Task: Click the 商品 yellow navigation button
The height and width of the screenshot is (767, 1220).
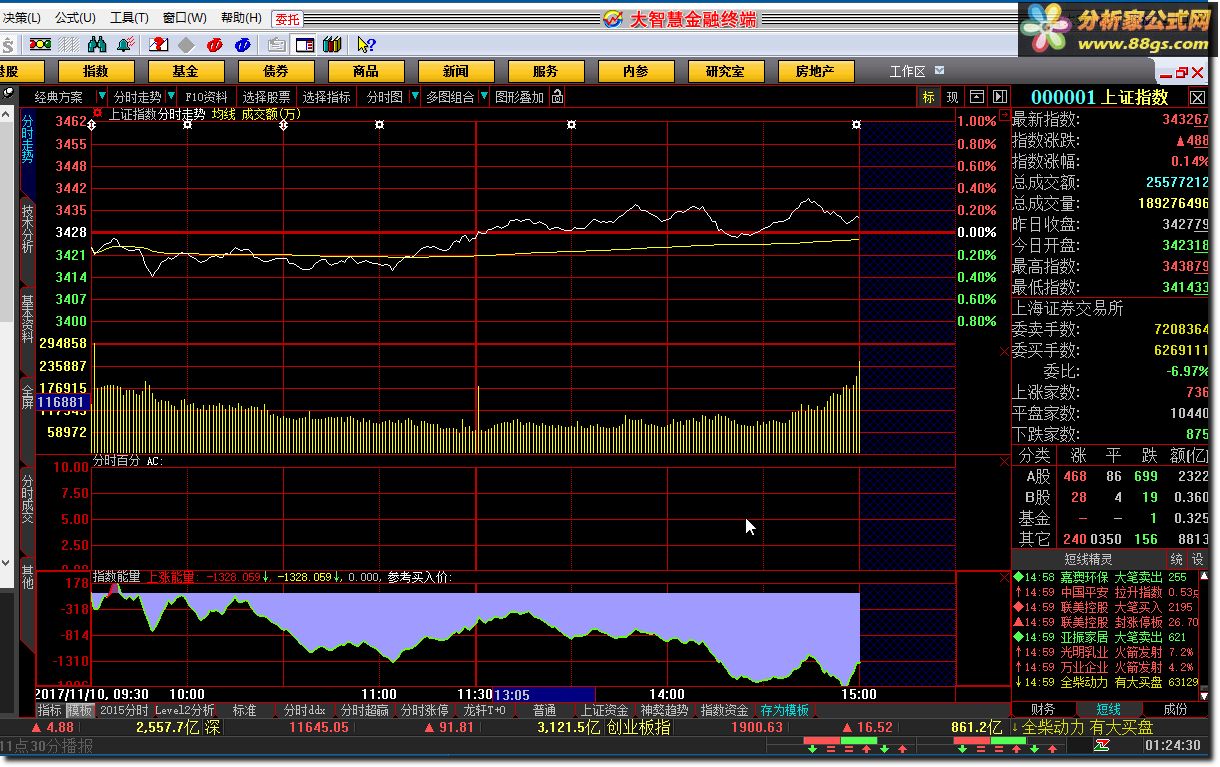Action: [x=366, y=71]
